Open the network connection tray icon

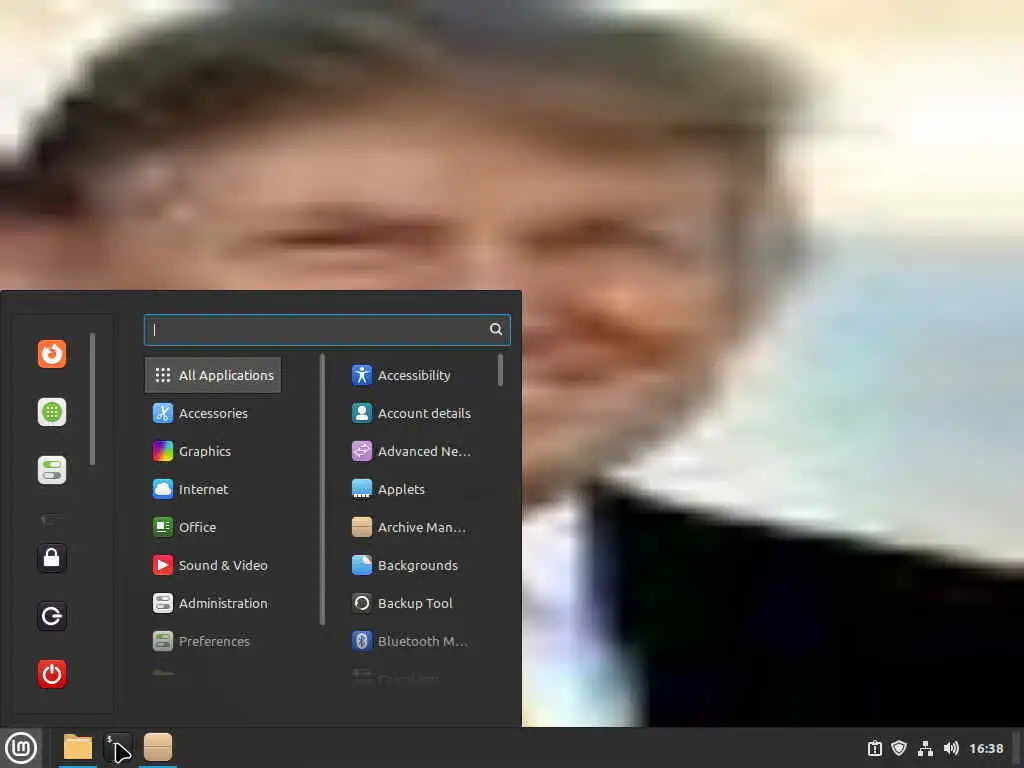click(925, 748)
